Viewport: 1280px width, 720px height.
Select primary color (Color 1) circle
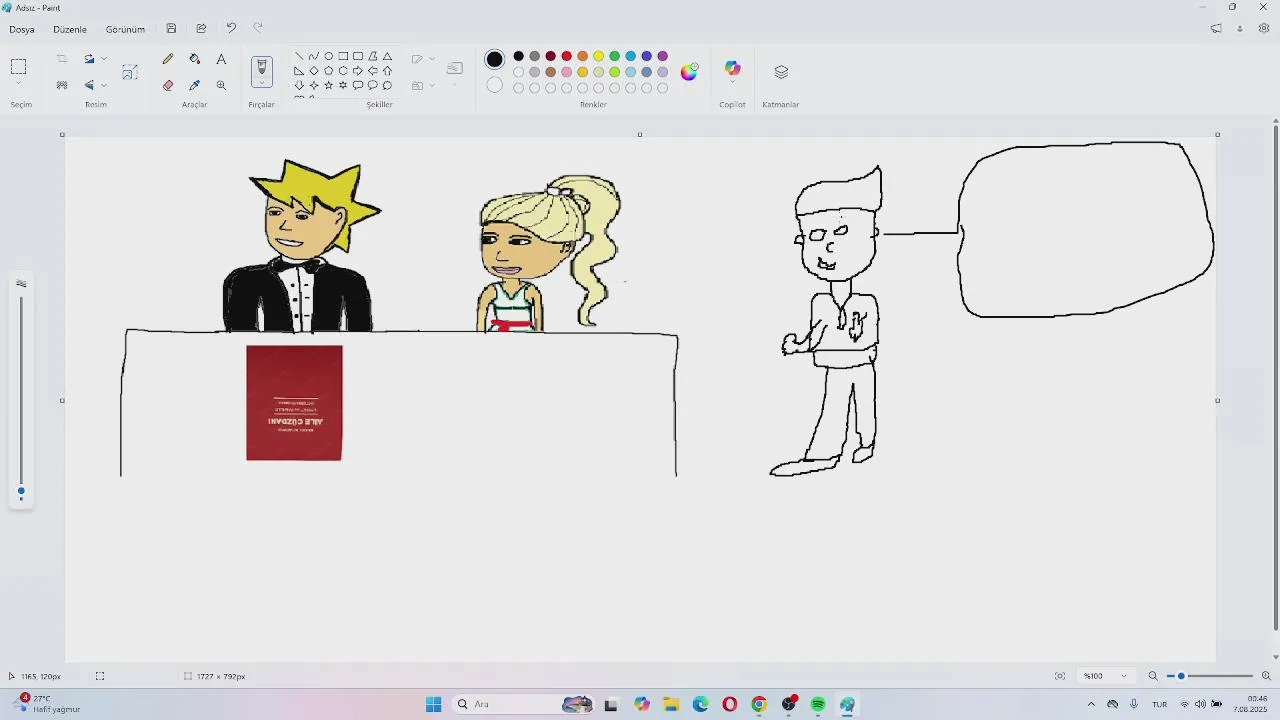[495, 60]
